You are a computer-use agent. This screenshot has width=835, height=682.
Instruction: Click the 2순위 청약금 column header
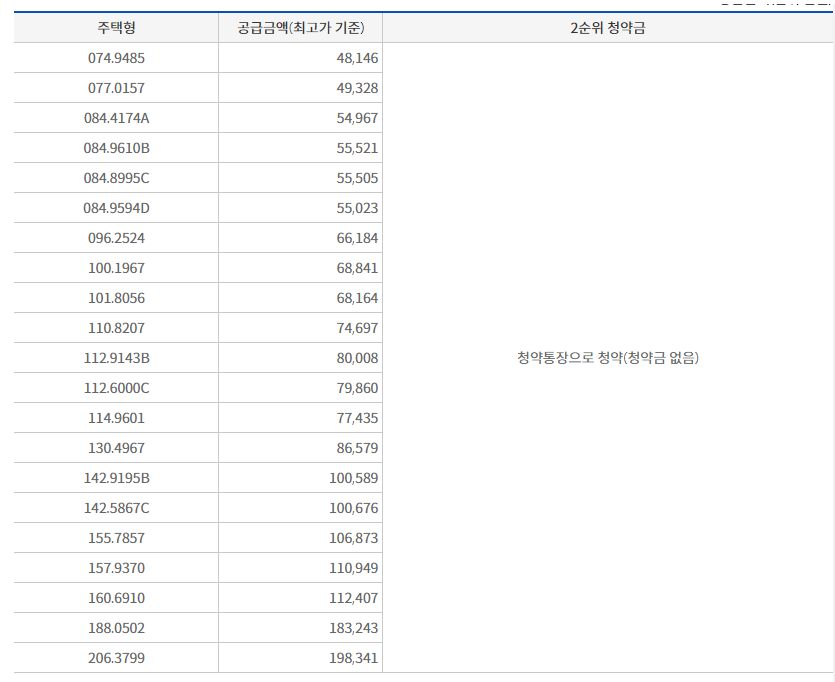(x=610, y=28)
